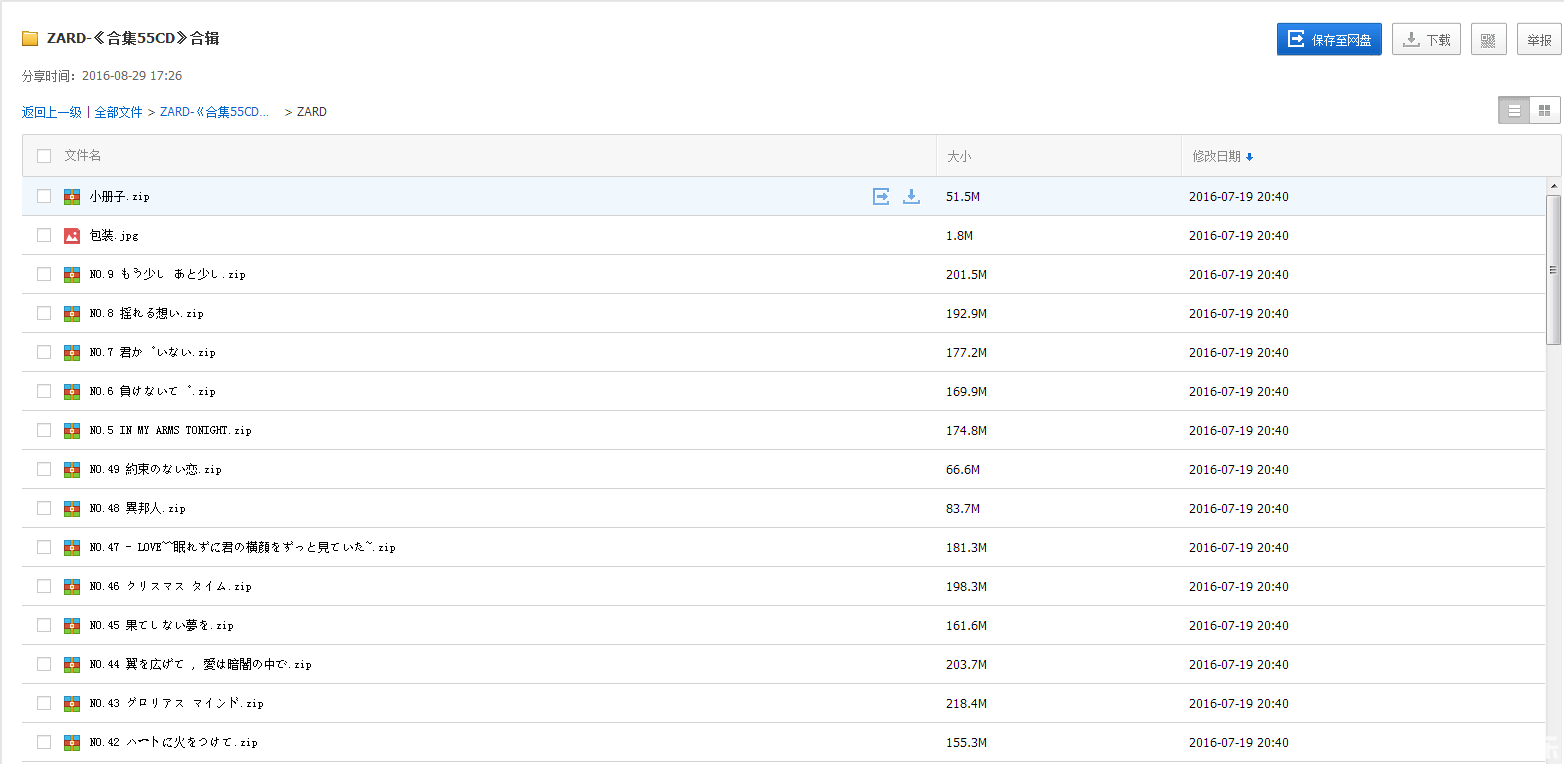Select checkbox for NO.47 LOVE 眠れずに row
Viewport: 1564px width, 764px height.
44,547
